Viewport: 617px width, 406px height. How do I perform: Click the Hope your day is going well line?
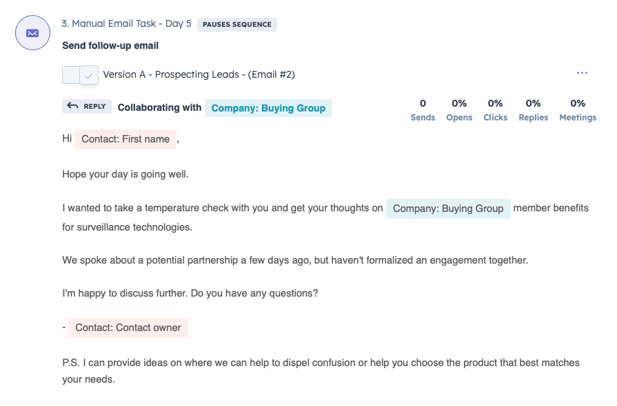point(125,174)
